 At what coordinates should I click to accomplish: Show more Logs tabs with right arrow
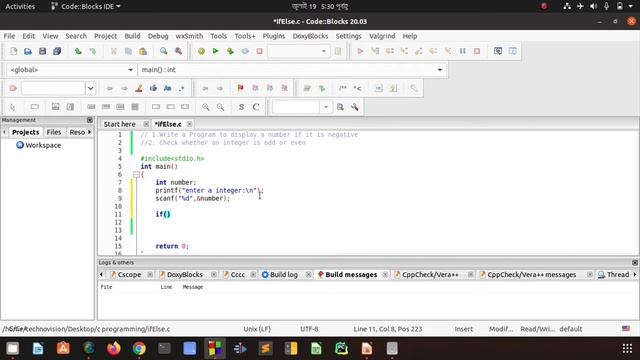coord(635,275)
